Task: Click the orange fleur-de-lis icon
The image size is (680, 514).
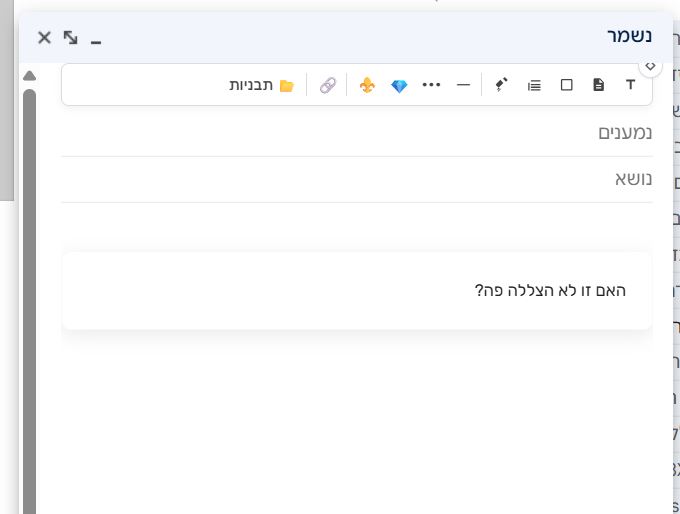Action: (367, 85)
